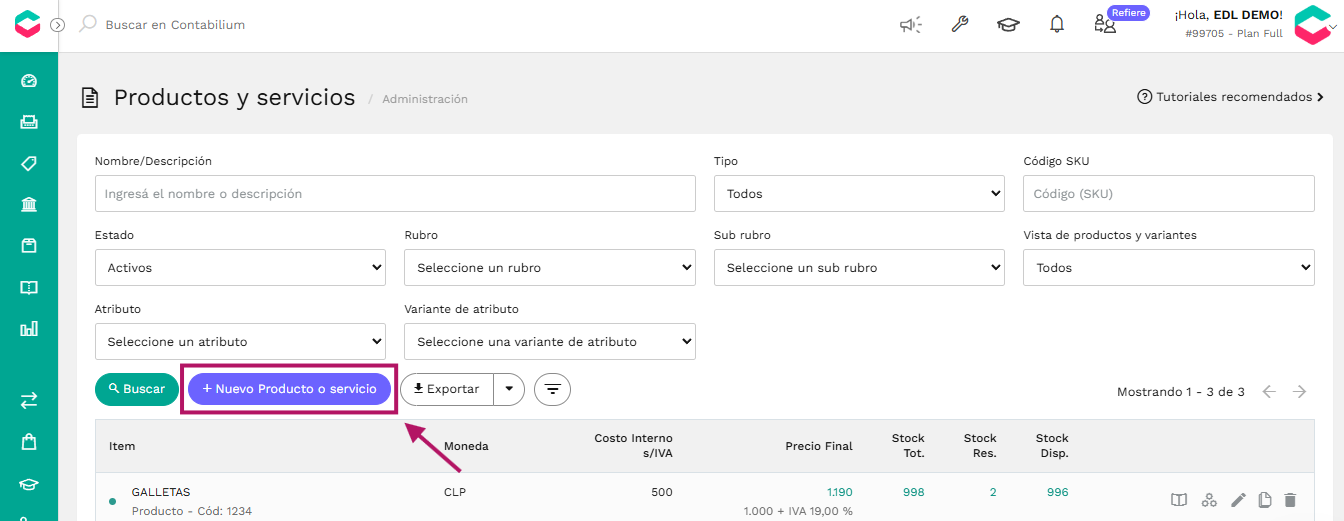1344x521 pixels.
Task: Open the bank building icon in the sidebar
Action: pyautogui.click(x=29, y=205)
